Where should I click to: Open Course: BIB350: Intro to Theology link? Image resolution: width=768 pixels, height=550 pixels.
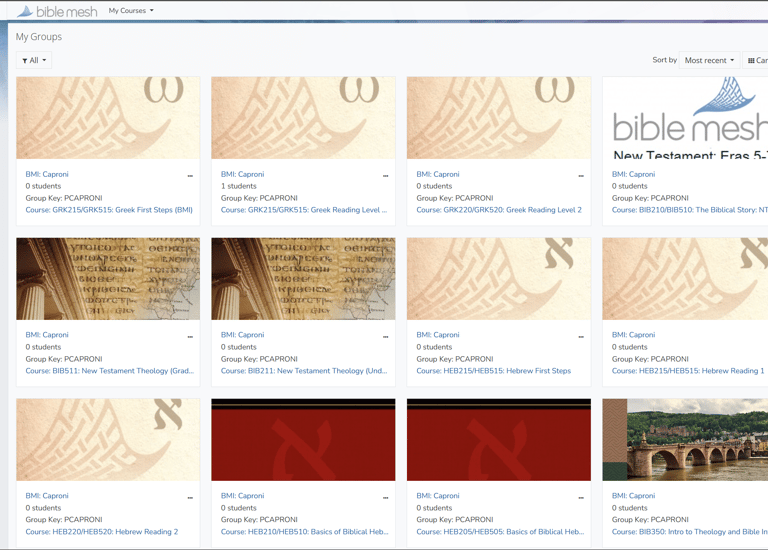[690, 531]
